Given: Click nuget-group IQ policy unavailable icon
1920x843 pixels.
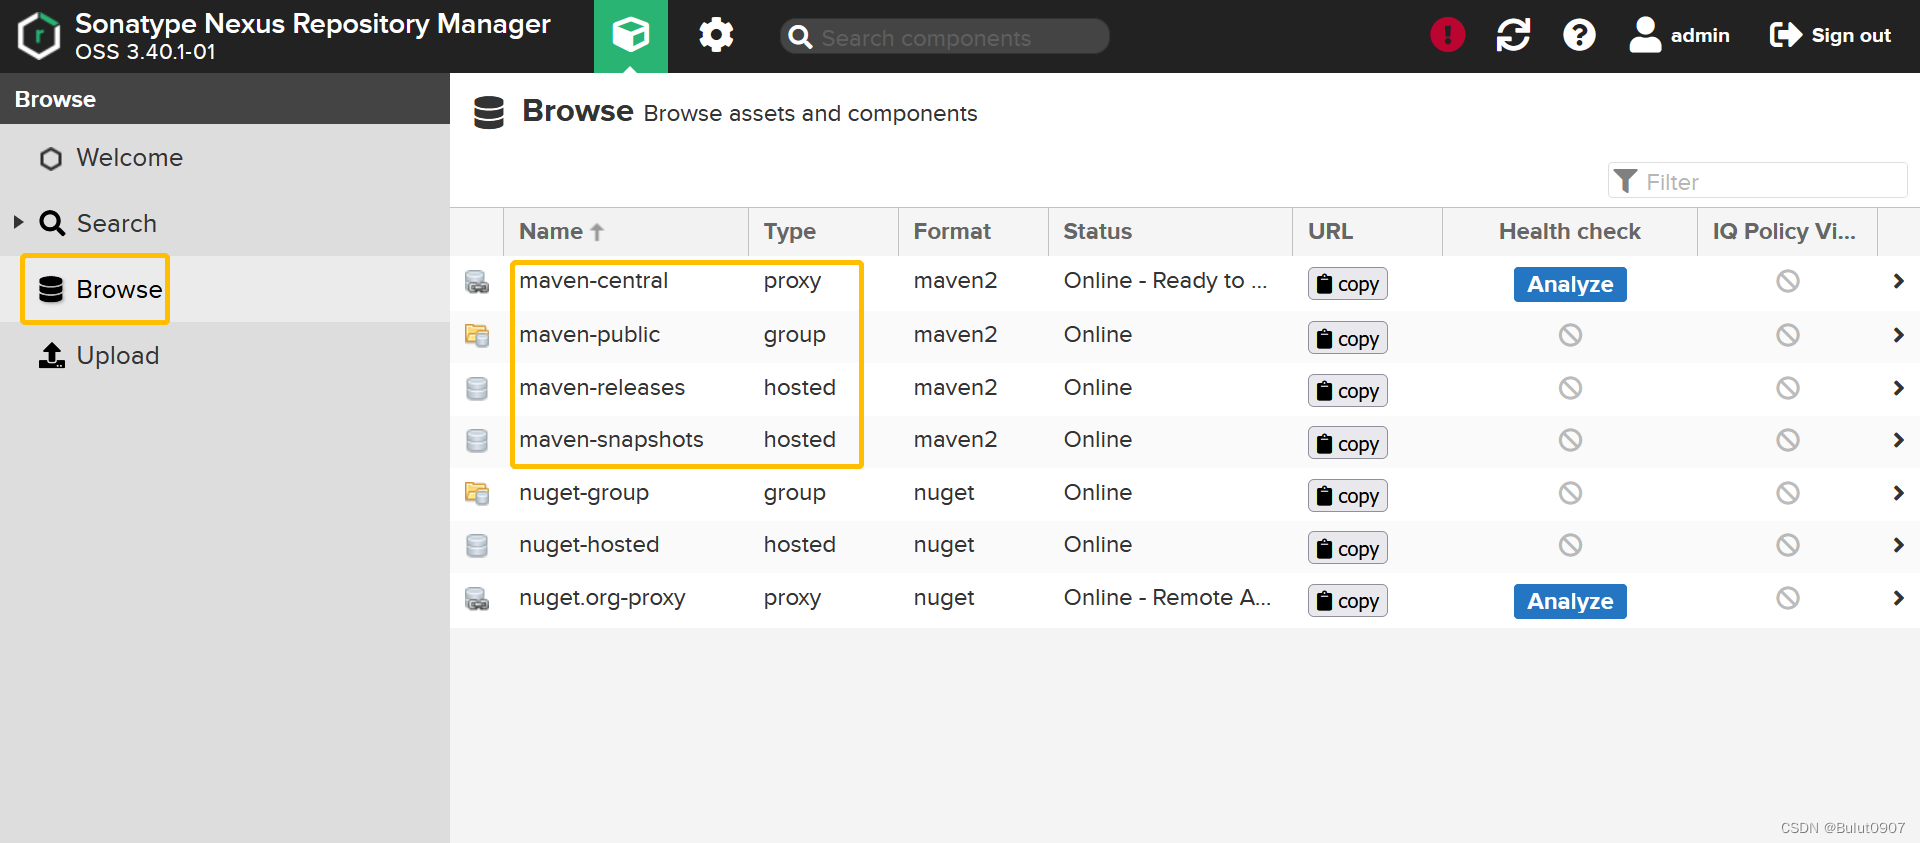Looking at the screenshot, I should tap(1788, 493).
